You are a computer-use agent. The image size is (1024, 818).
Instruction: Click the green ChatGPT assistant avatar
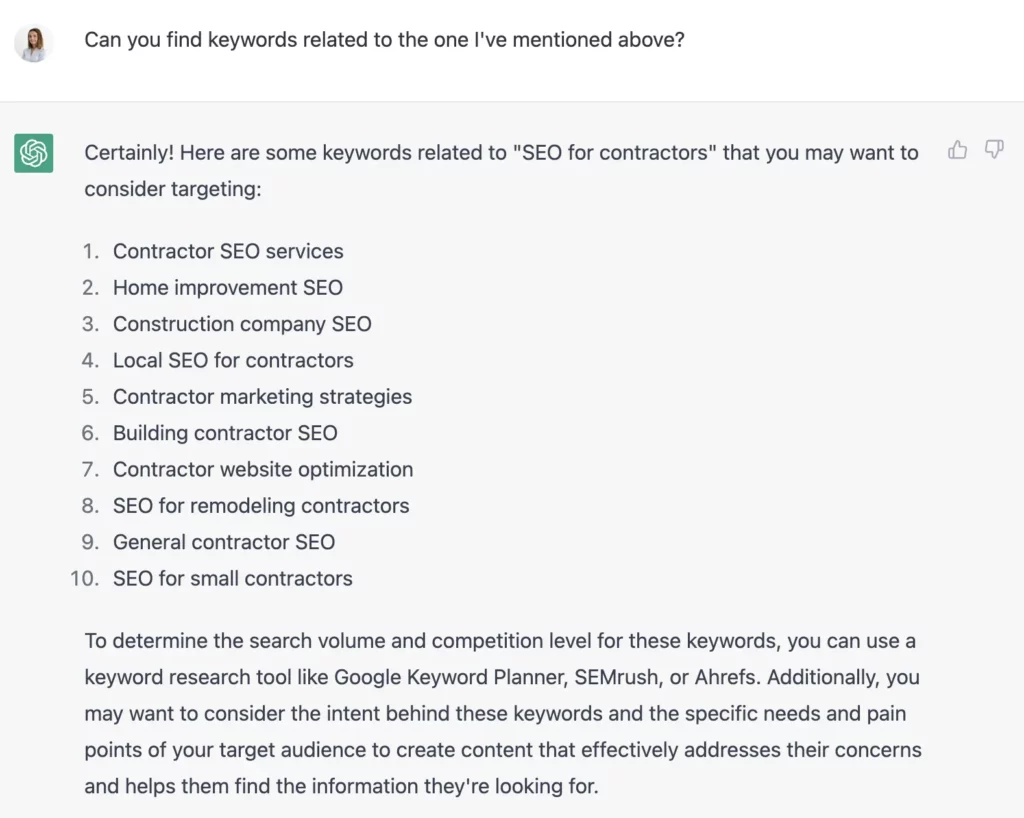point(33,153)
